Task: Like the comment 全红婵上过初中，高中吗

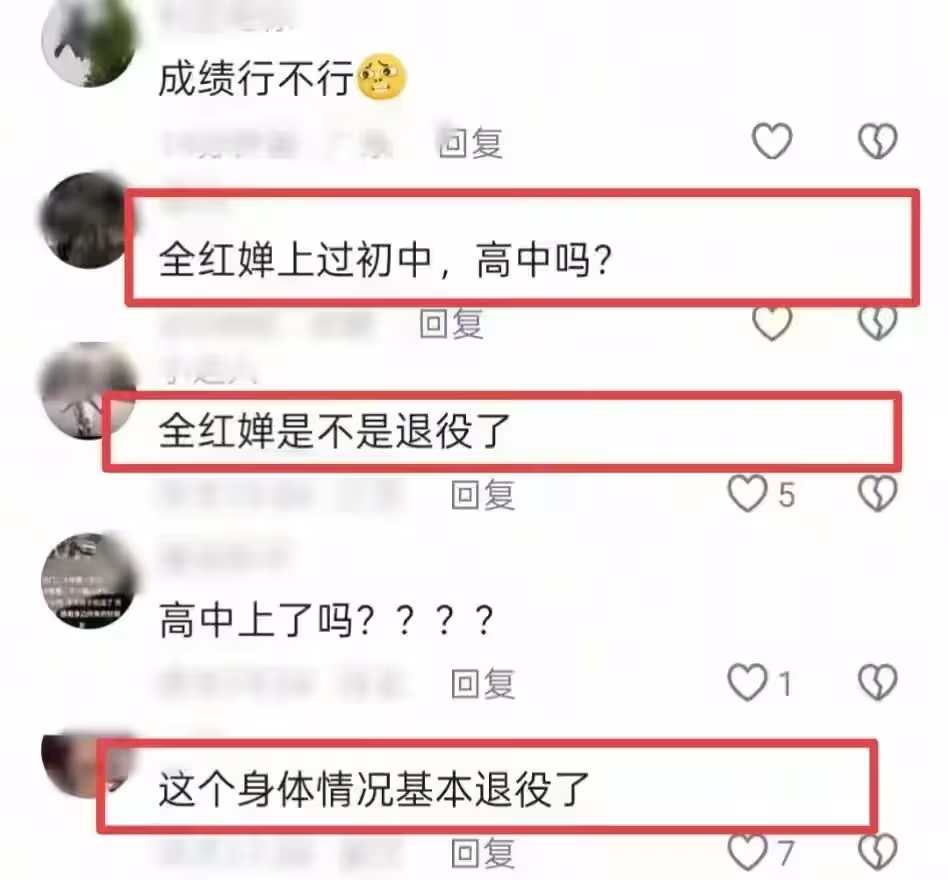Action: point(772,323)
